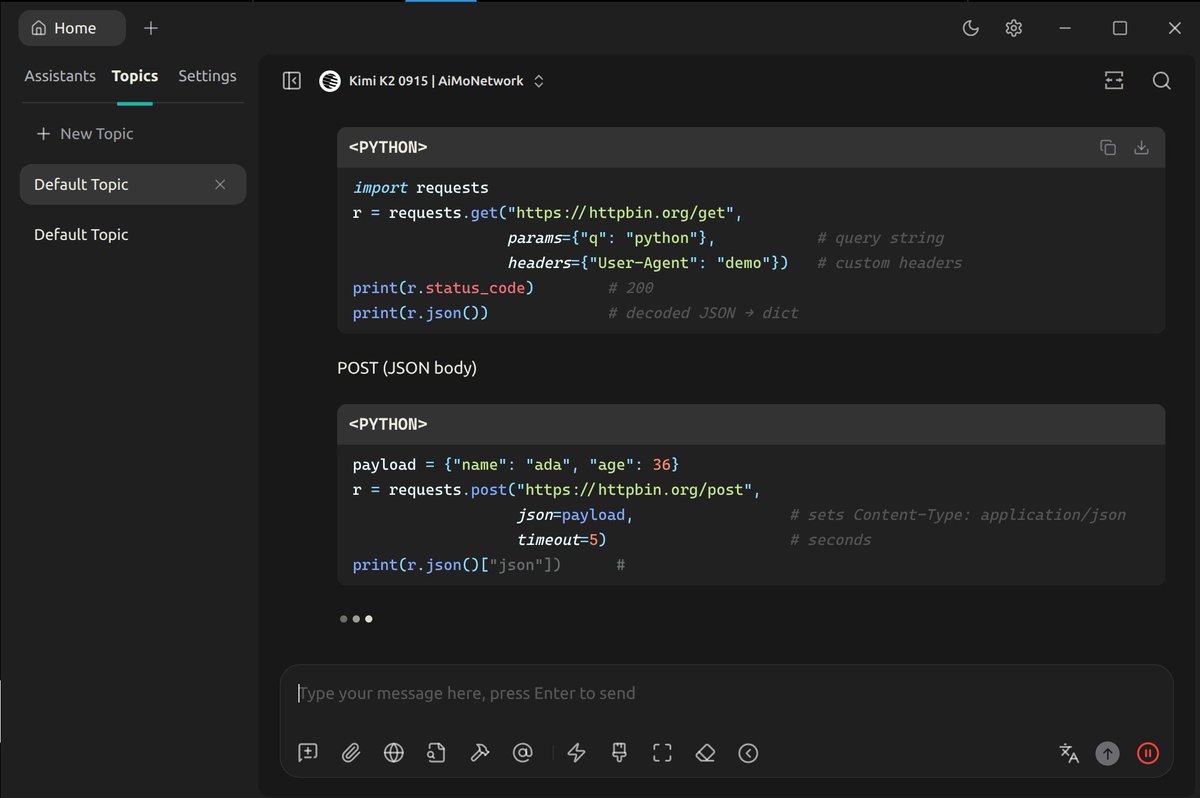Click New Topic in the sidebar
The width and height of the screenshot is (1200, 798).
pyautogui.click(x=85, y=134)
